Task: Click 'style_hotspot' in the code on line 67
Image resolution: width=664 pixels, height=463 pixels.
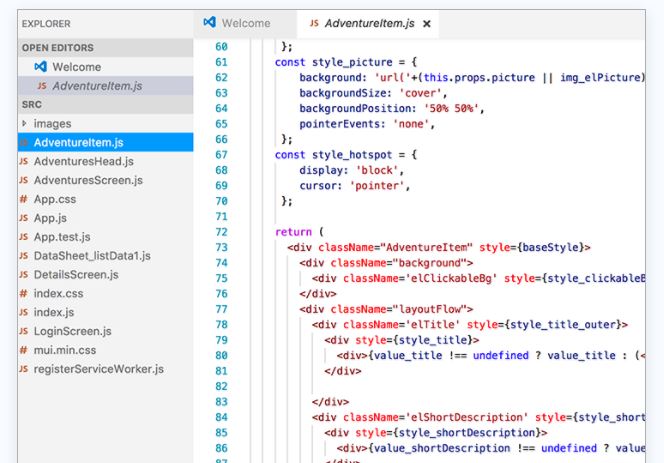Action: 352,155
